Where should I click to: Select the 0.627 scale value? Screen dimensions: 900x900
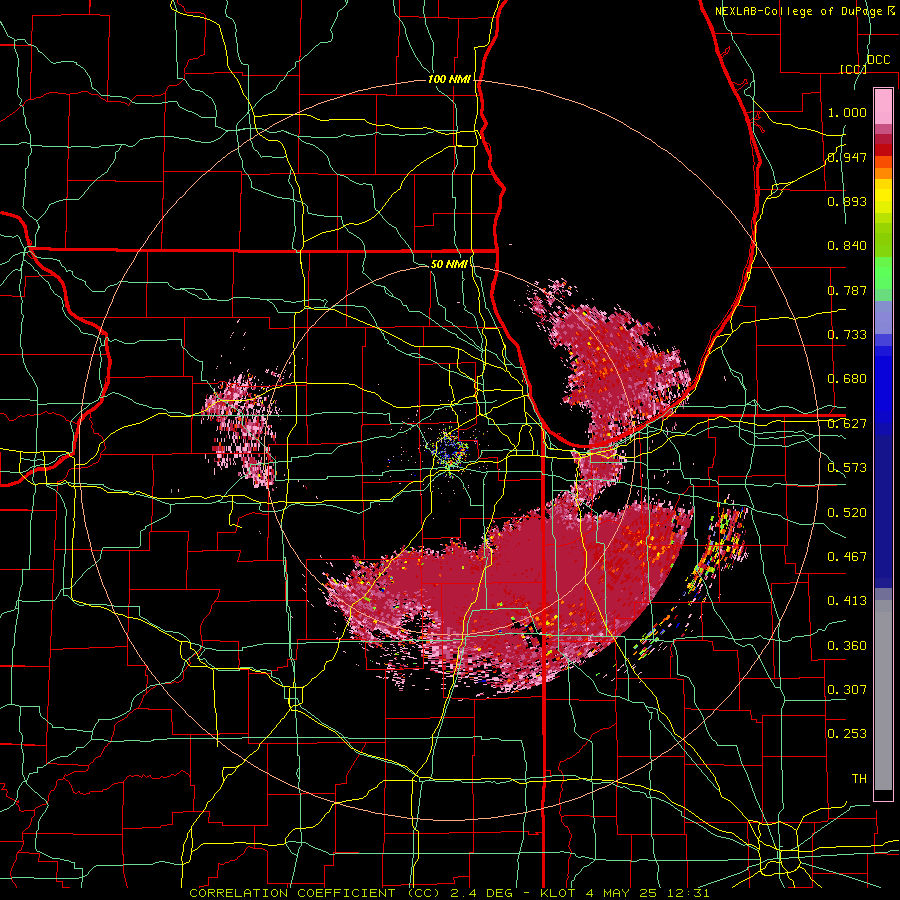click(847, 424)
